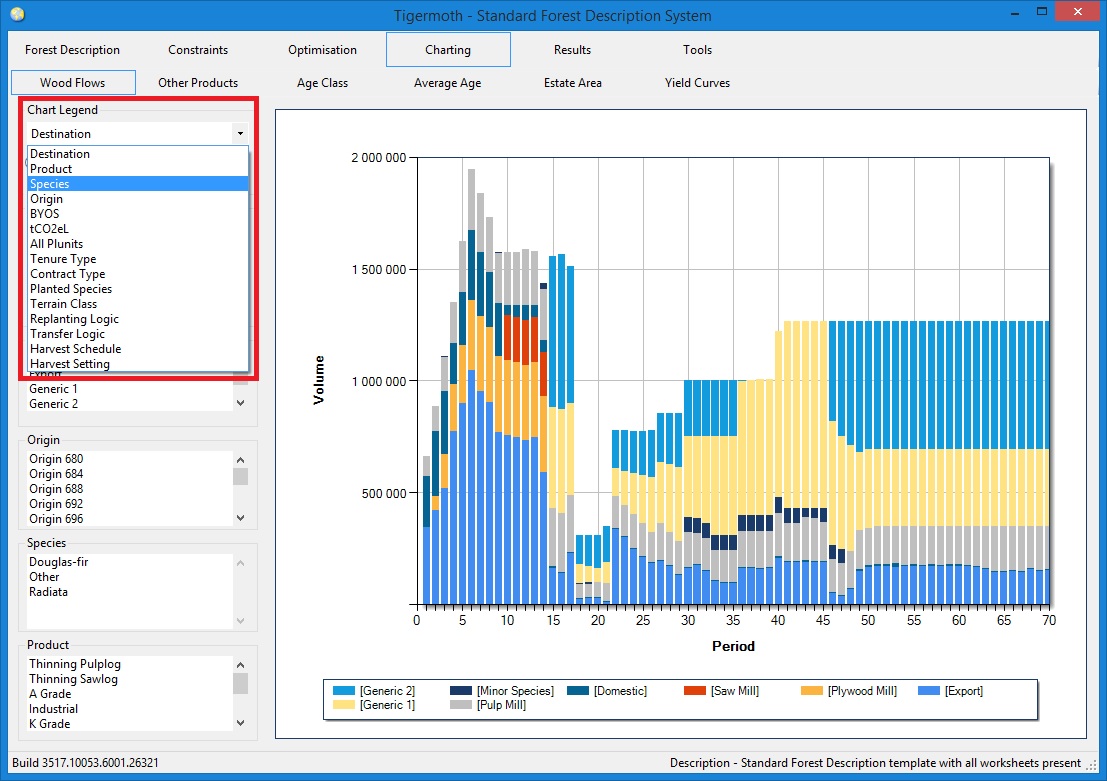1107x781 pixels.
Task: Show the Wood Flows chart
Action: (x=73, y=83)
